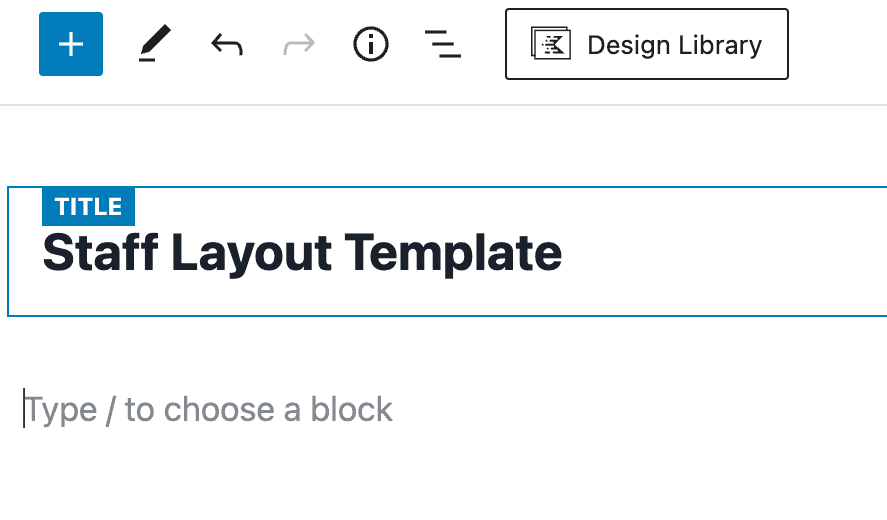Select the Tools pencil icon
This screenshot has height=520, width=887.
coord(154,44)
